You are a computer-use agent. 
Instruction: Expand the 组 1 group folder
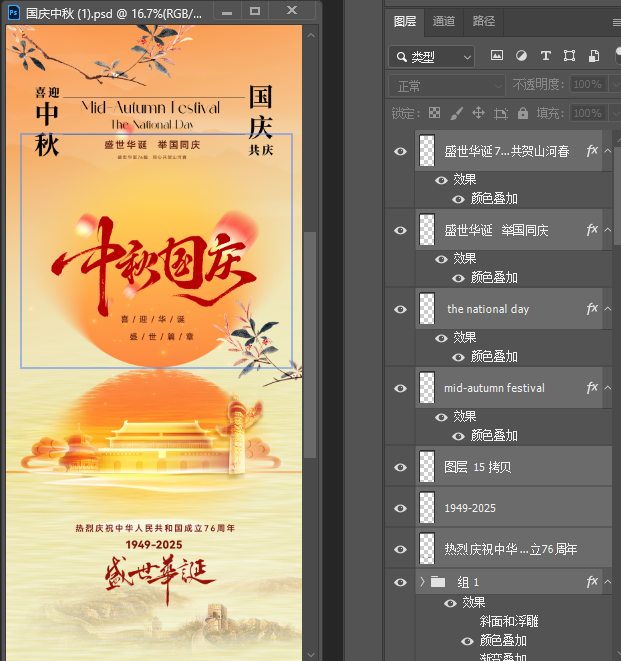(423, 581)
